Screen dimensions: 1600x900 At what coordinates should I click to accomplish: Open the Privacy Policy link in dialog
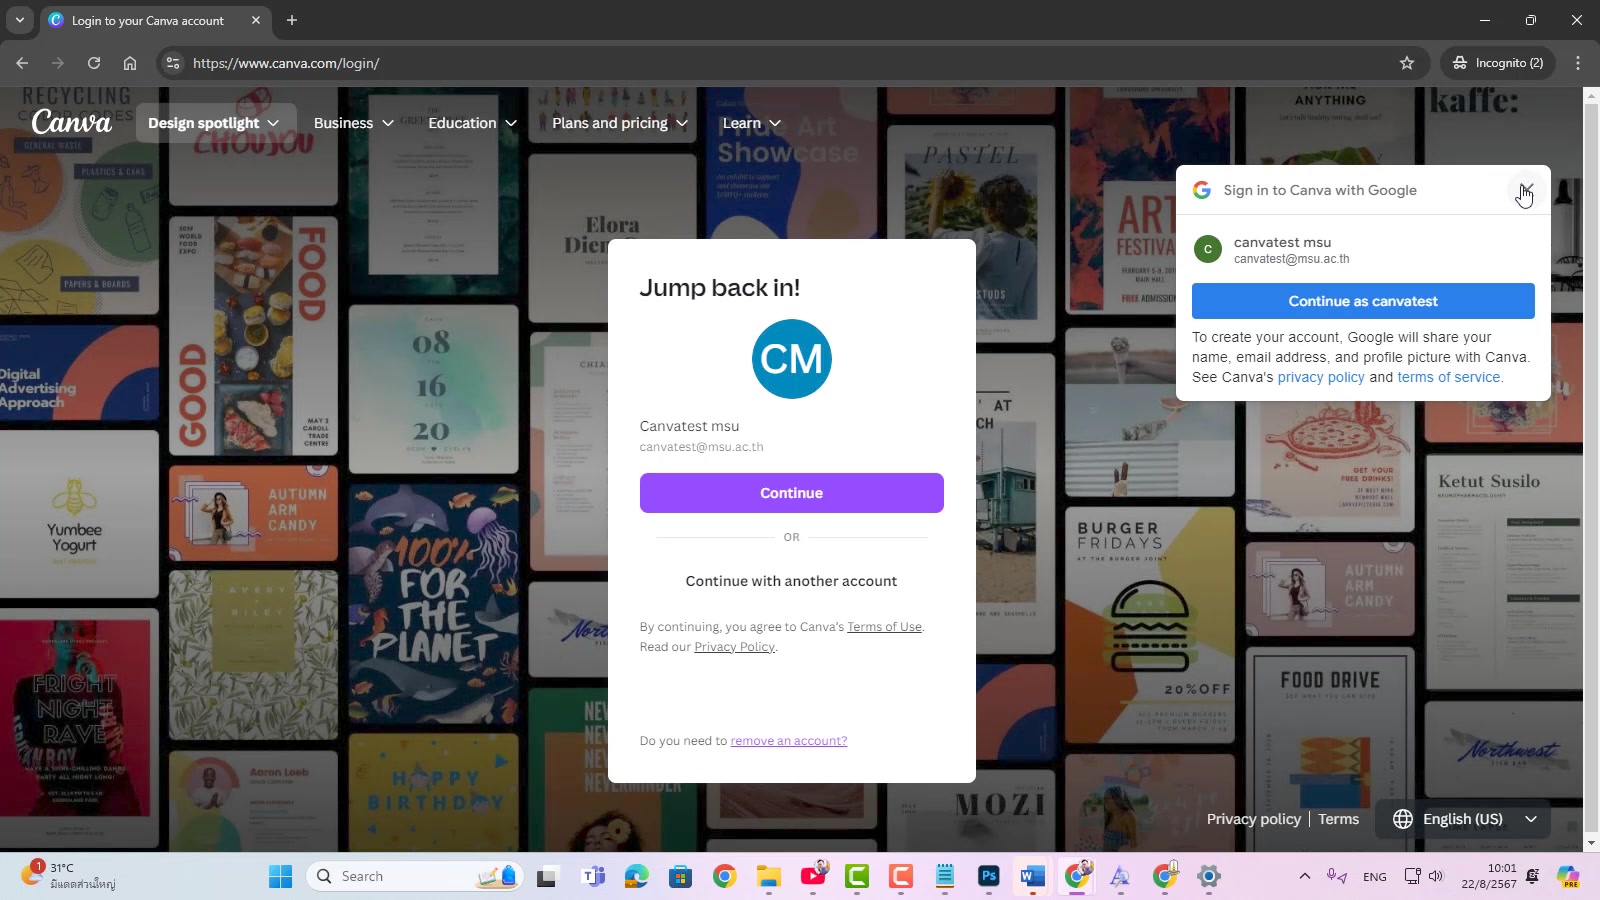point(734,647)
